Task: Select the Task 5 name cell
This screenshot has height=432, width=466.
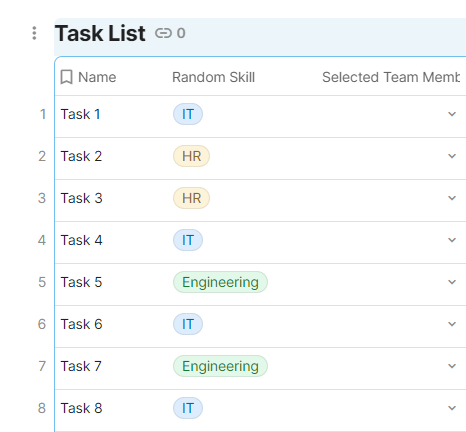Action: click(x=111, y=284)
